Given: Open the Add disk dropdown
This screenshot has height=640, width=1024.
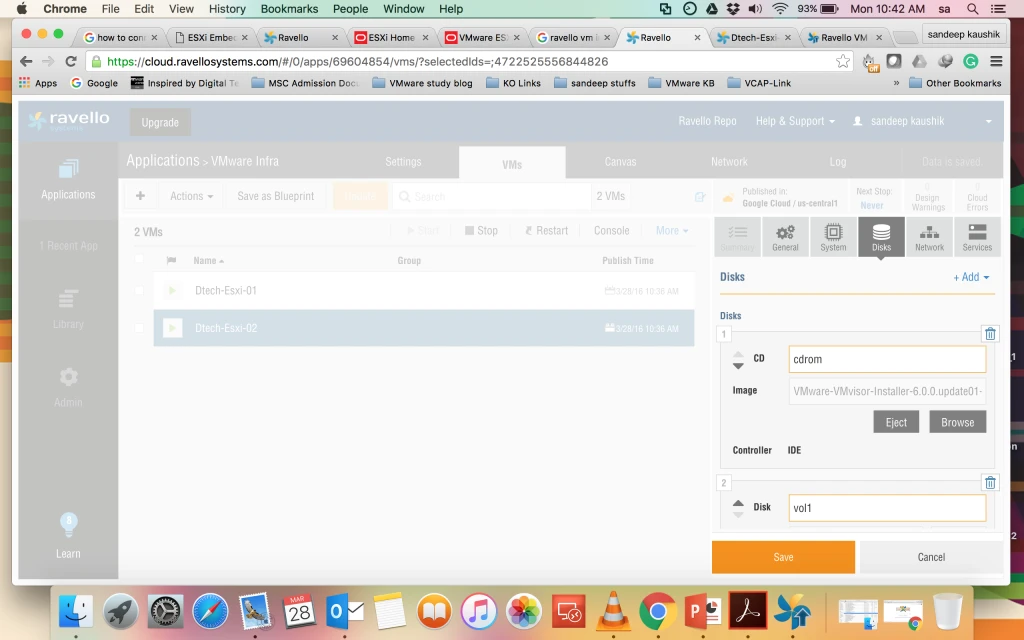Looking at the screenshot, I should point(971,277).
